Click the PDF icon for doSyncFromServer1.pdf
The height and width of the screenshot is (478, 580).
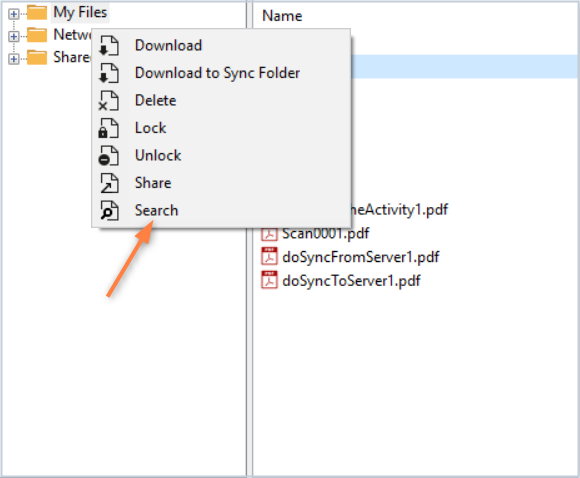269,256
